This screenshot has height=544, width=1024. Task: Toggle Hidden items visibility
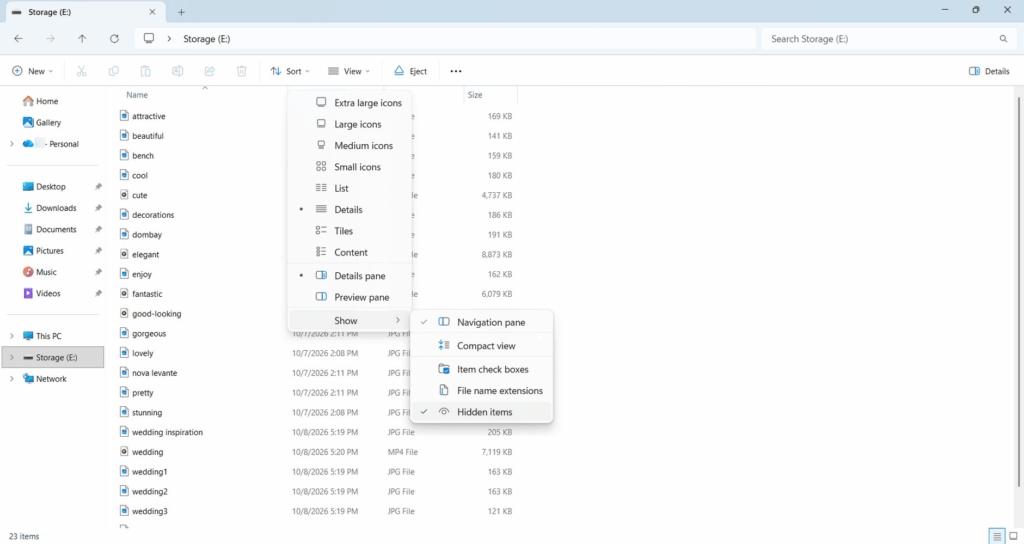[482, 412]
